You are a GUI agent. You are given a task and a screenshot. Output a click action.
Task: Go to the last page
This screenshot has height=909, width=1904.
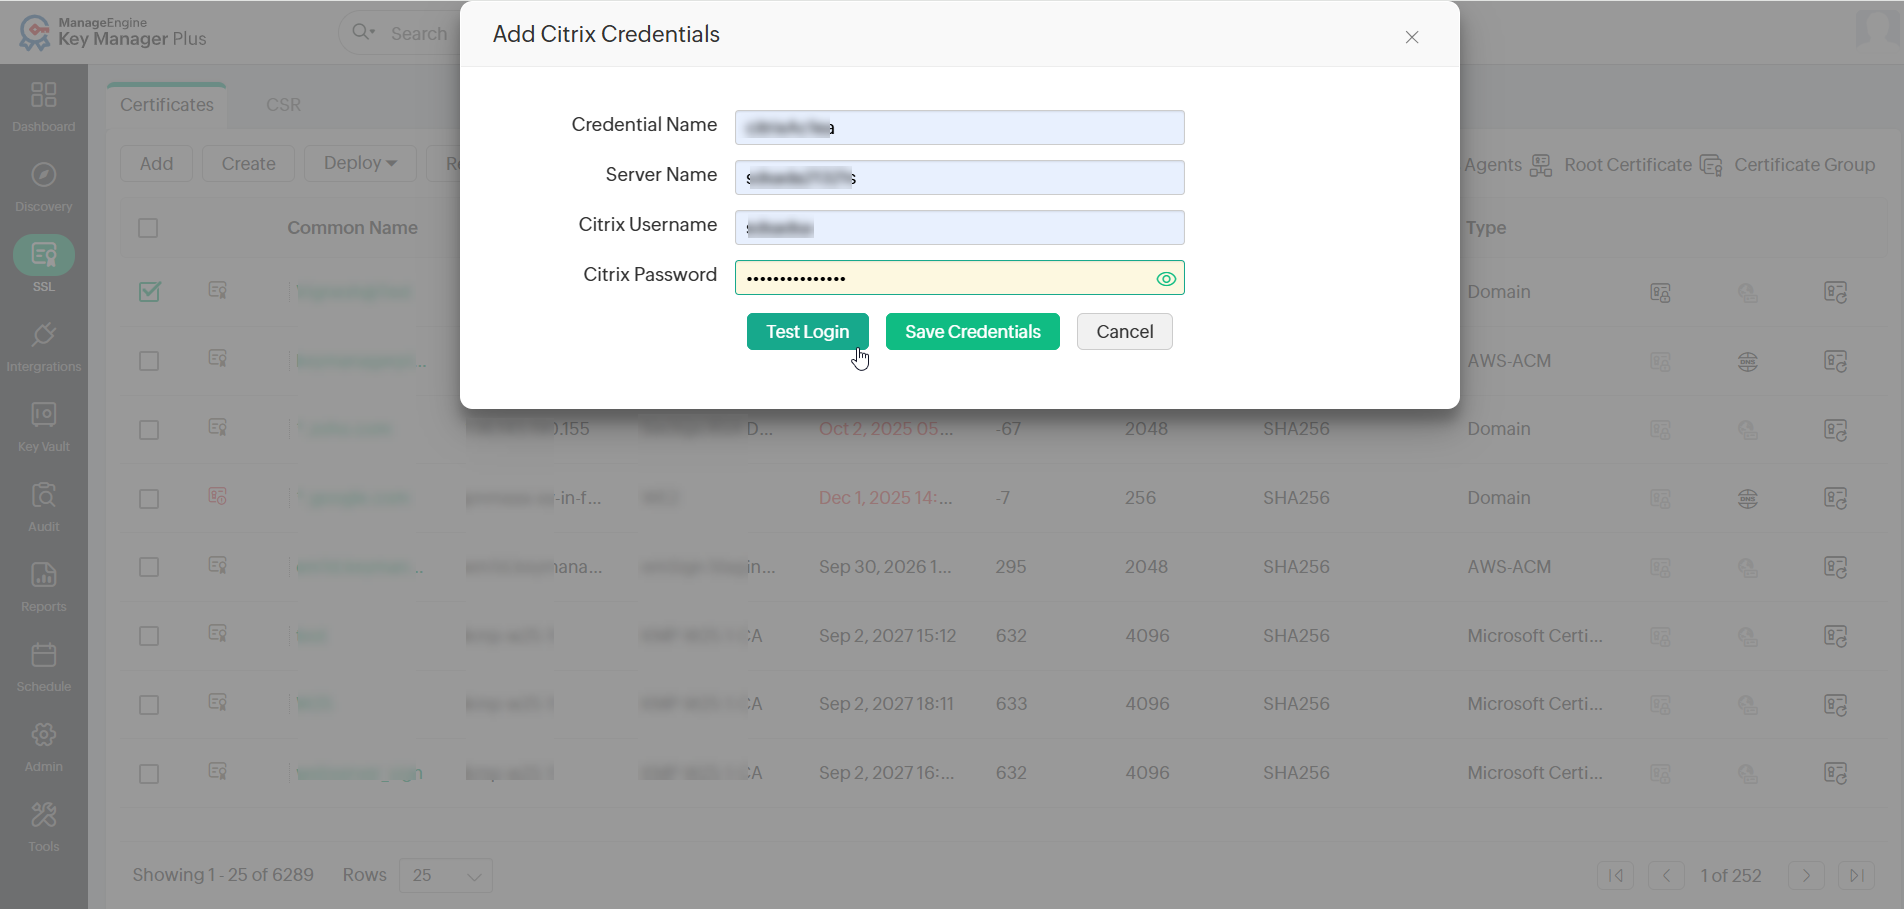pyautogui.click(x=1857, y=876)
